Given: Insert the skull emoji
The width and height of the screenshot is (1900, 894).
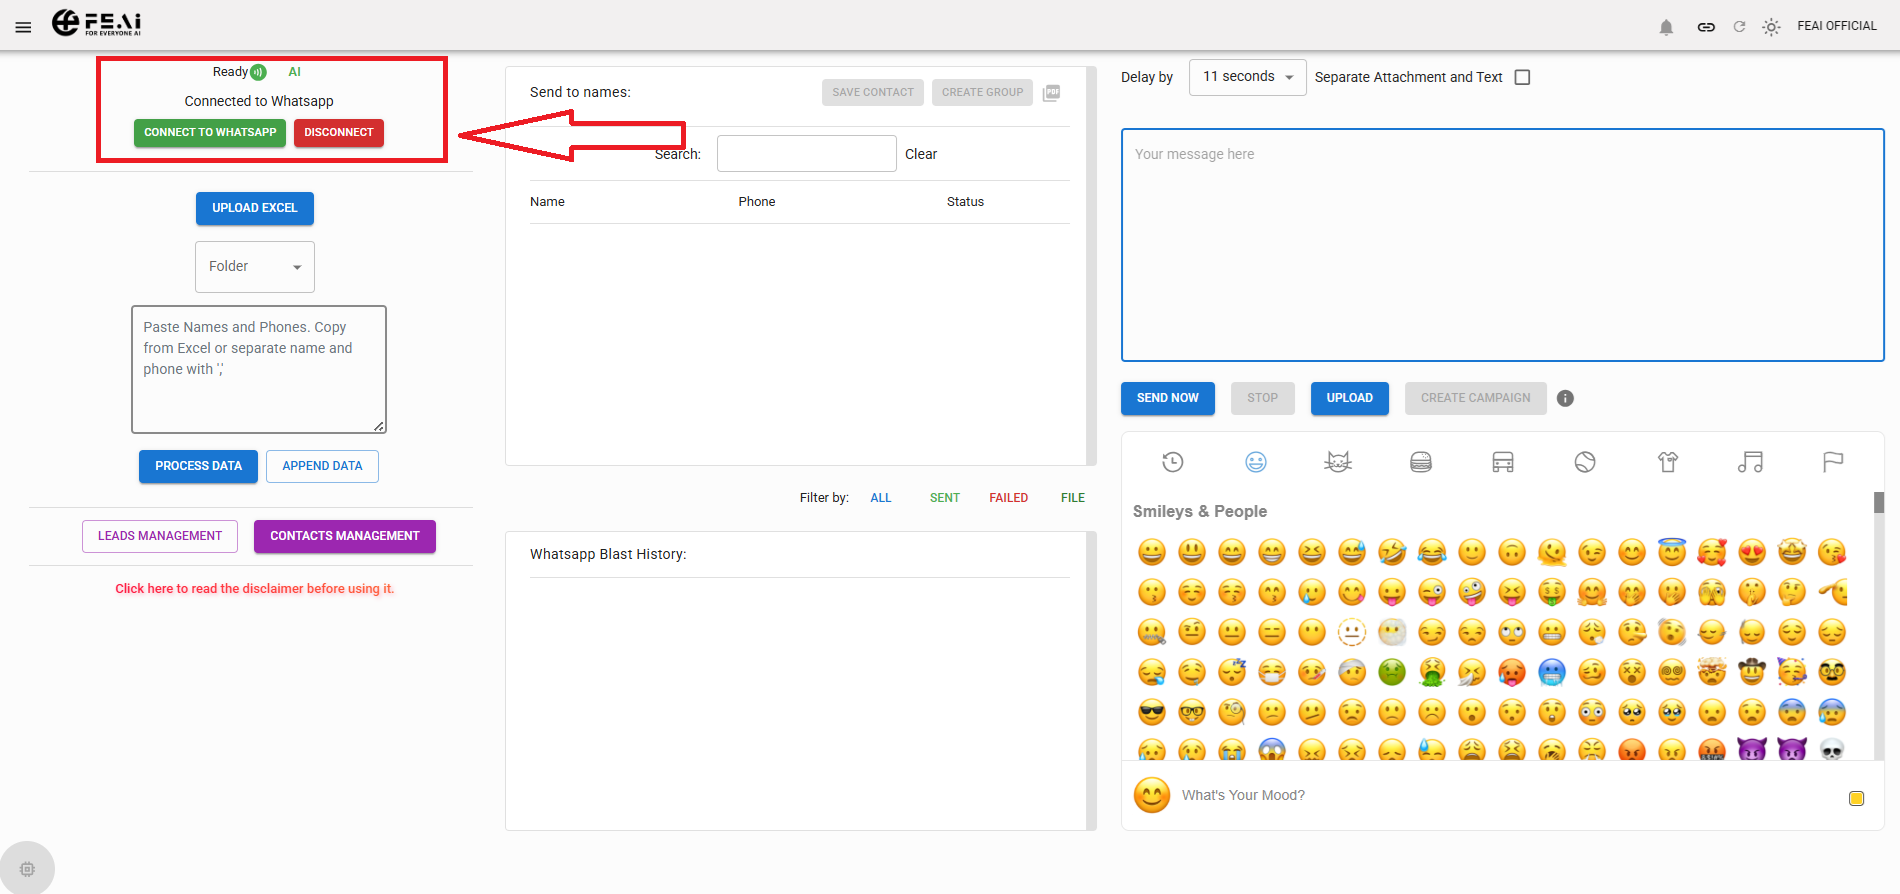Looking at the screenshot, I should [1832, 750].
